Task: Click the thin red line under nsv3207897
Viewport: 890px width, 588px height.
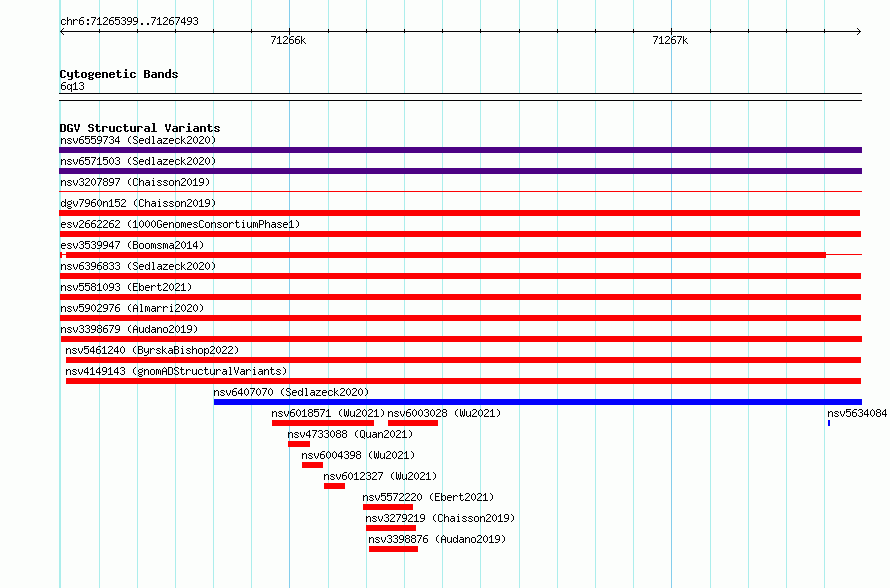Action: click(460, 192)
